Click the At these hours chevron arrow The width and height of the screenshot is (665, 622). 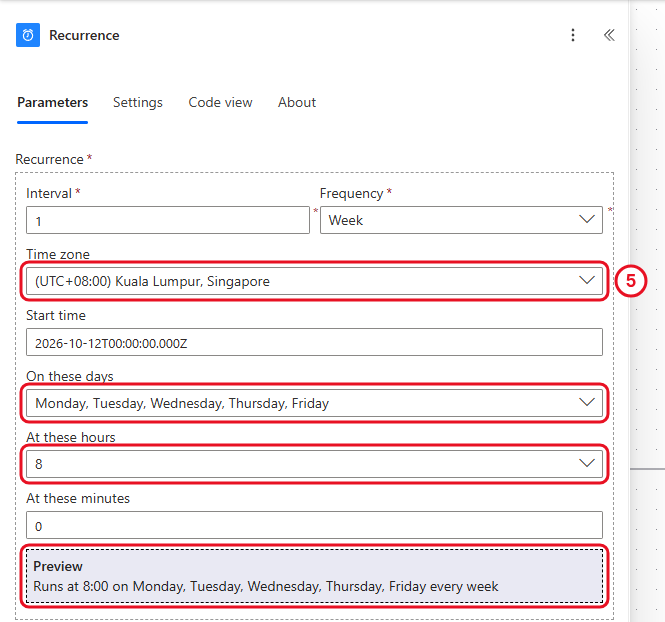[x=587, y=463]
